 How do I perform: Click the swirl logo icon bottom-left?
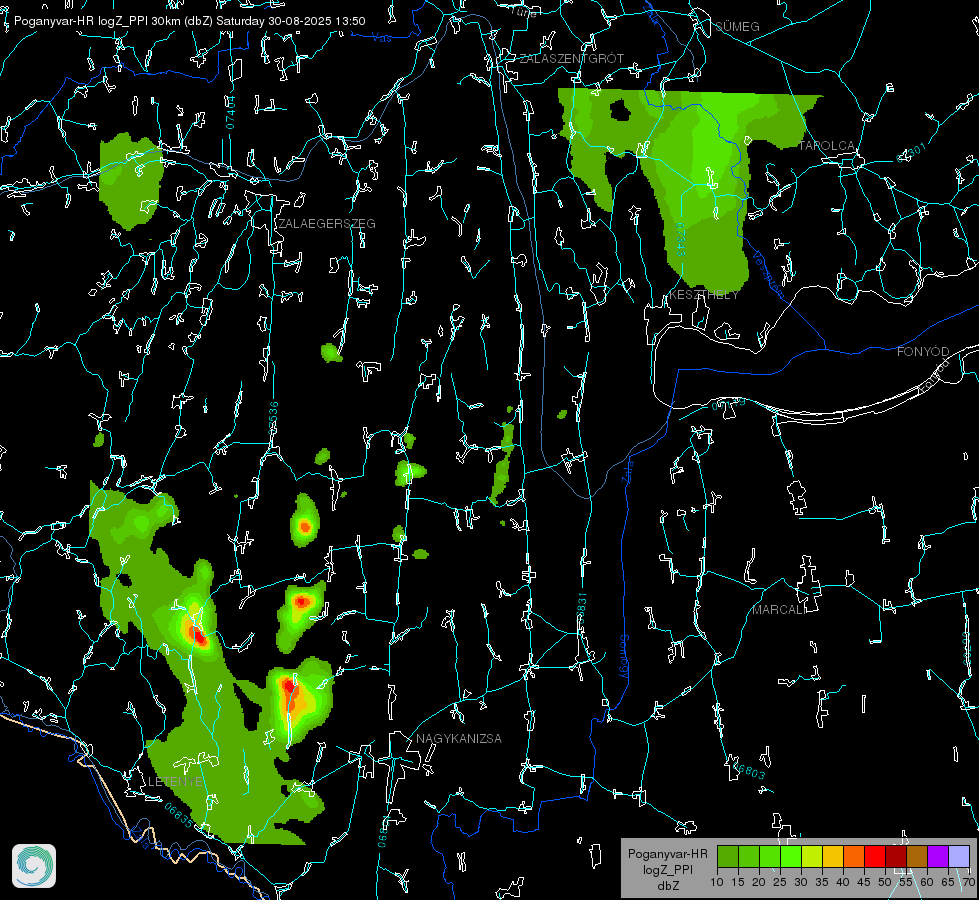pos(34,866)
